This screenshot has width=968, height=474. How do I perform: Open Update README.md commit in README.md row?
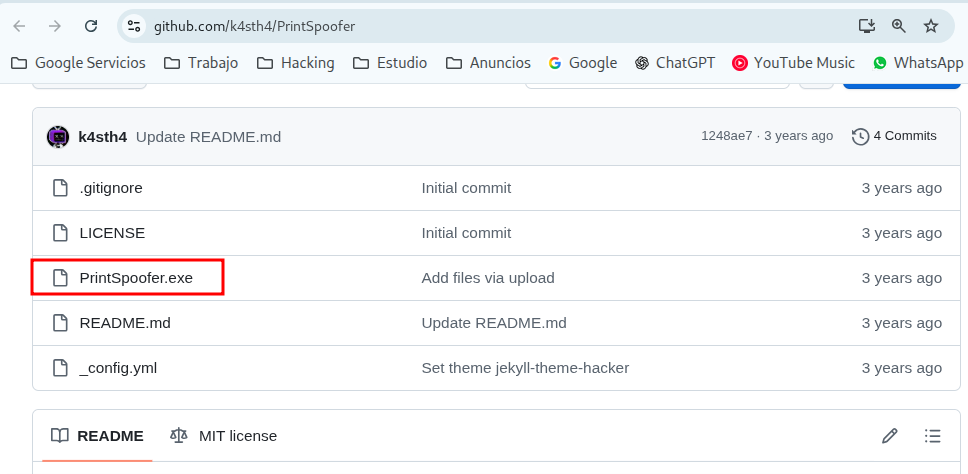[x=494, y=323]
